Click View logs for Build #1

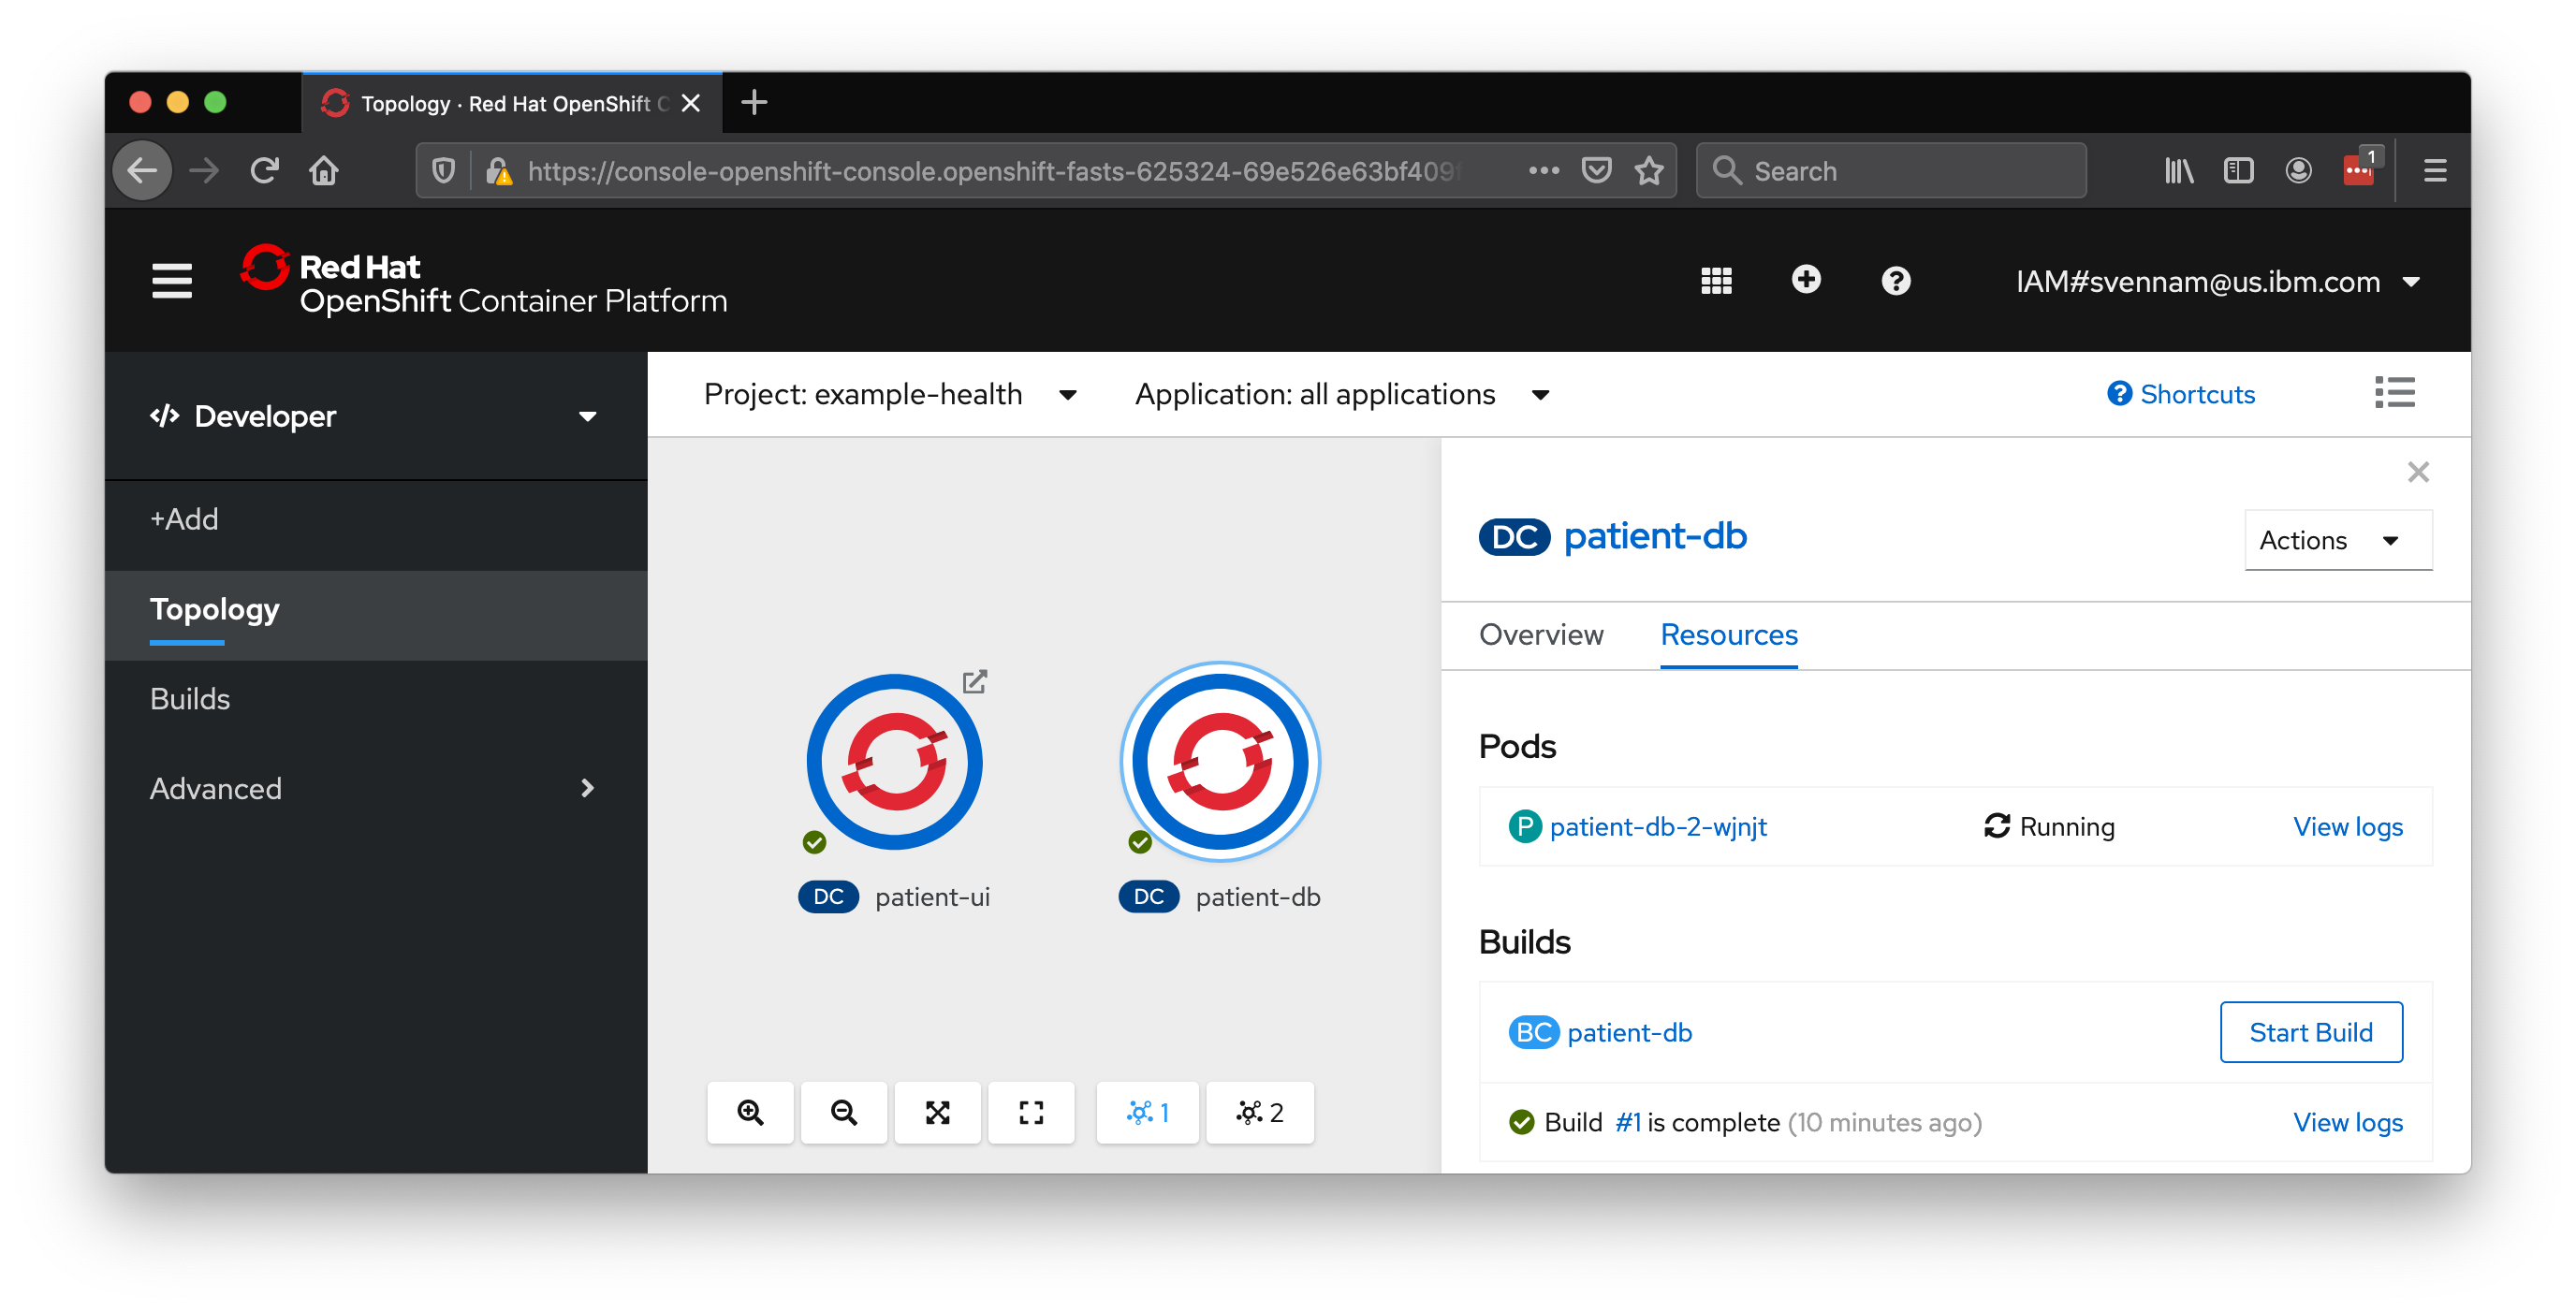click(x=2347, y=1121)
